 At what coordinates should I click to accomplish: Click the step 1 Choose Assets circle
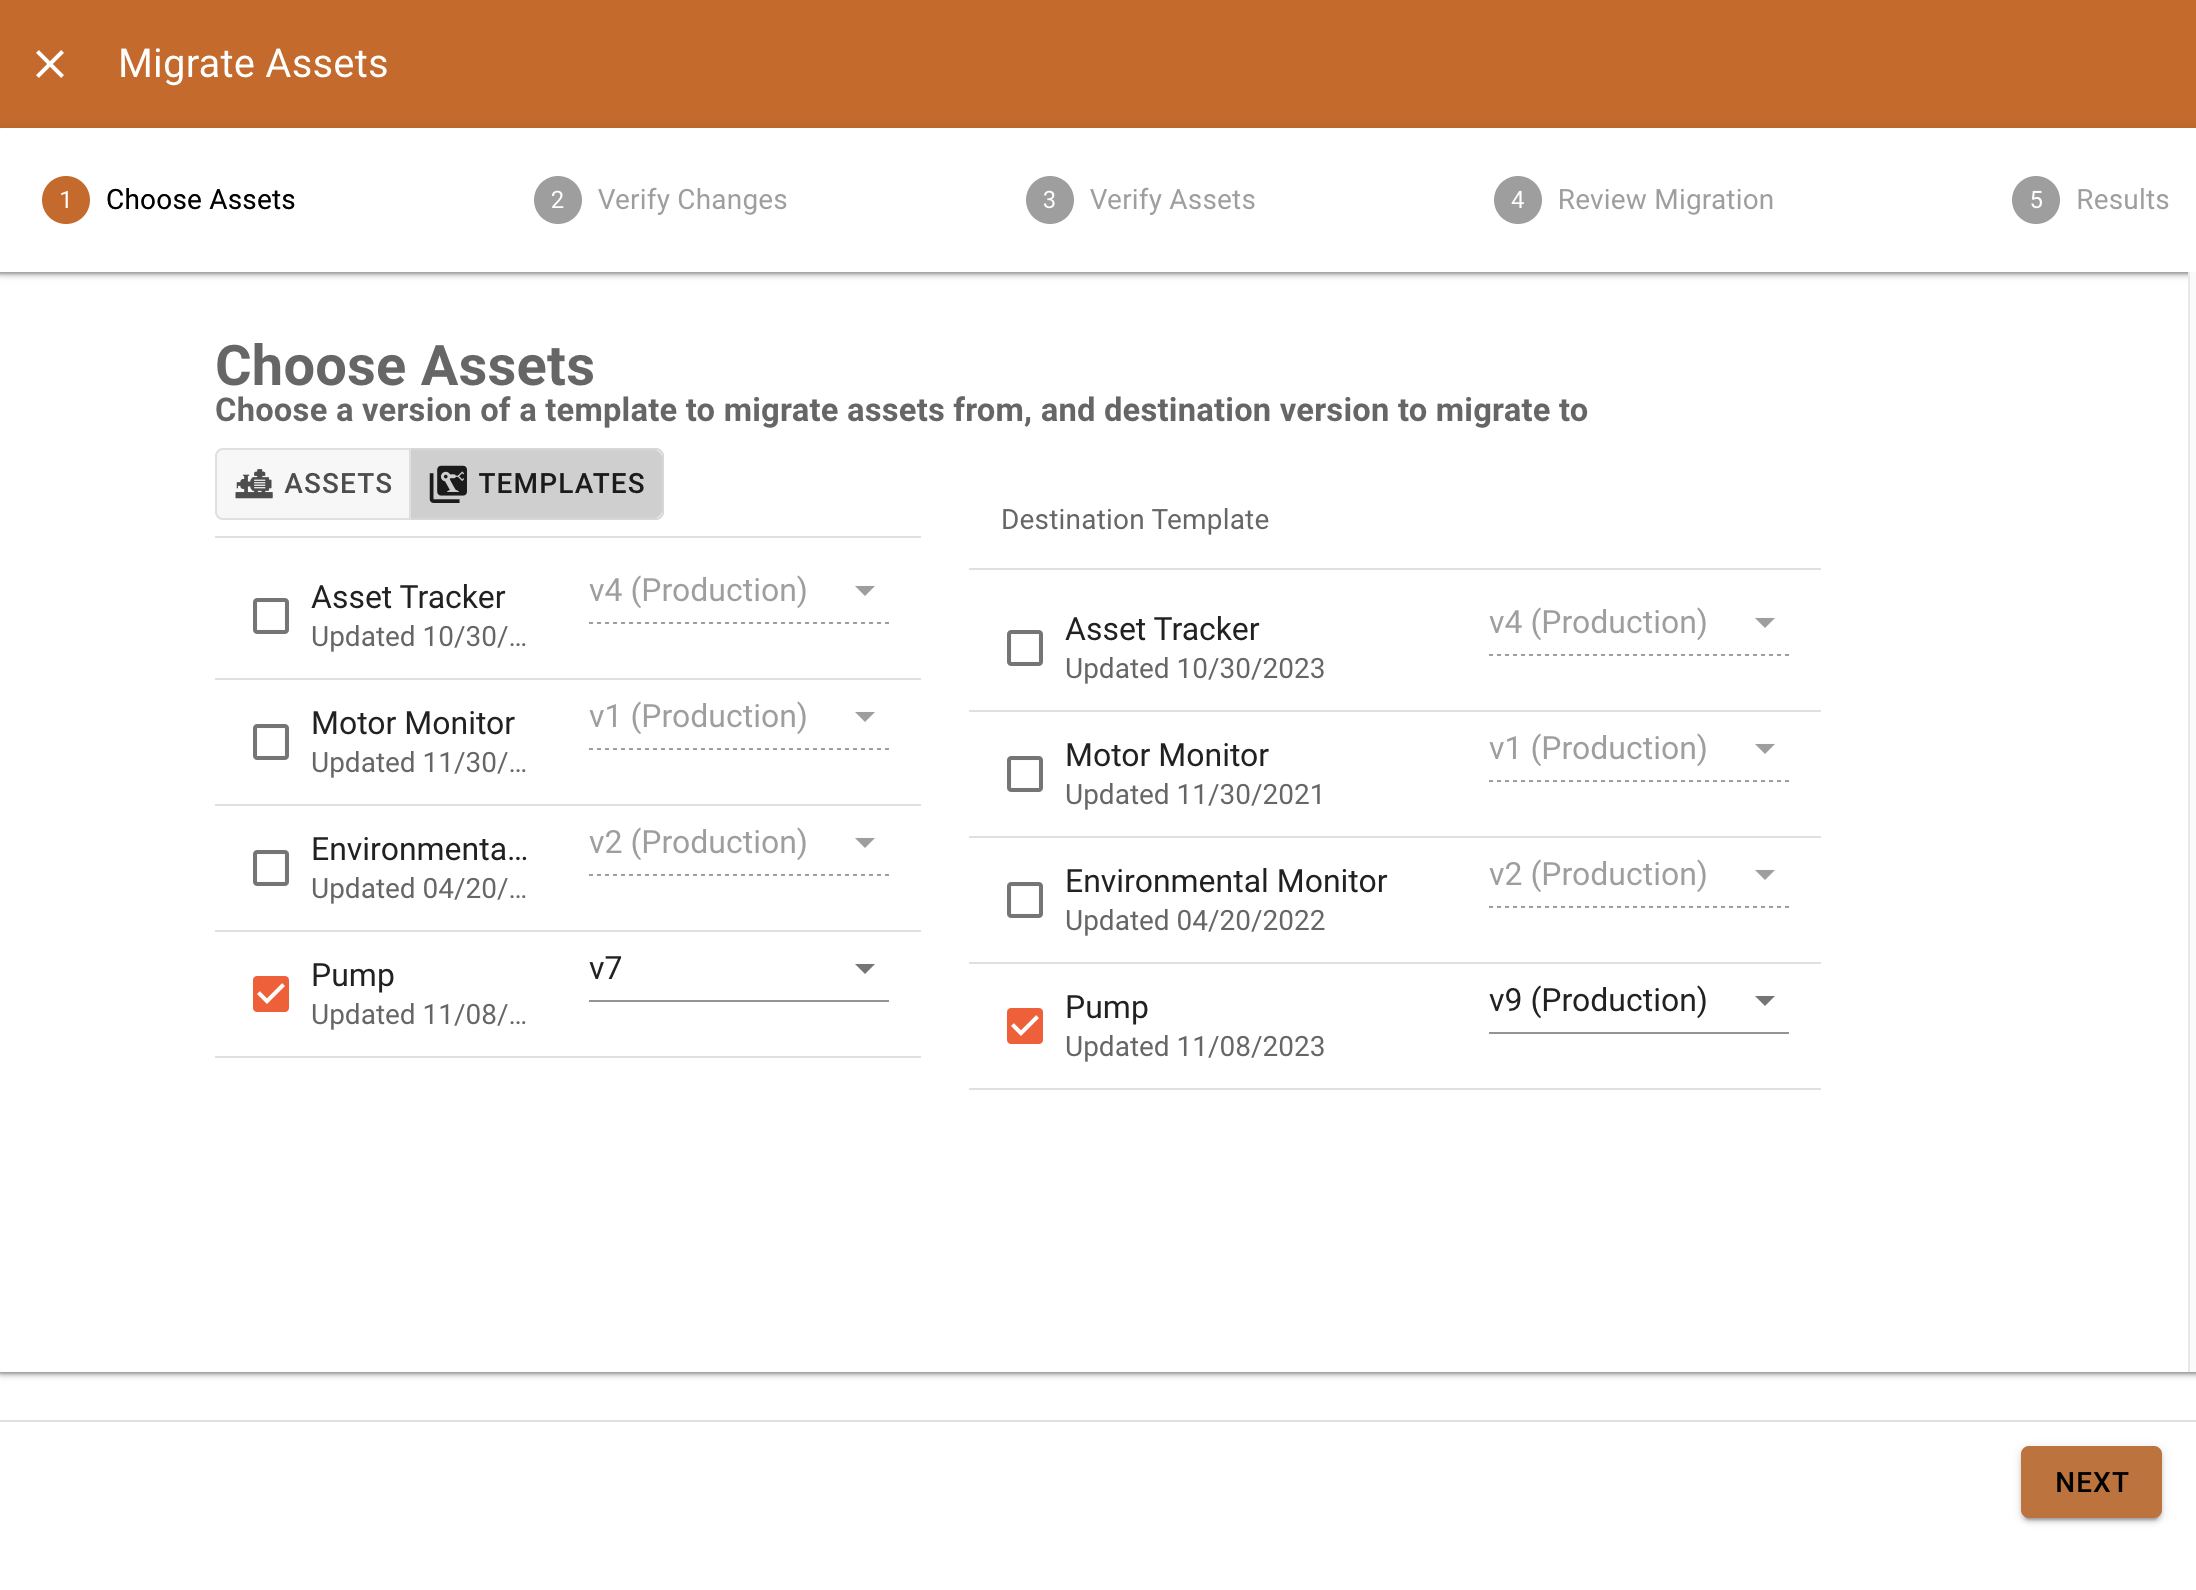click(65, 199)
